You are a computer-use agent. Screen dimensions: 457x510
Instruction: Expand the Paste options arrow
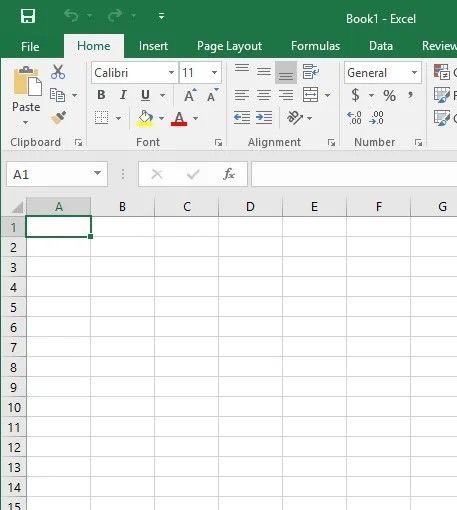(26, 123)
